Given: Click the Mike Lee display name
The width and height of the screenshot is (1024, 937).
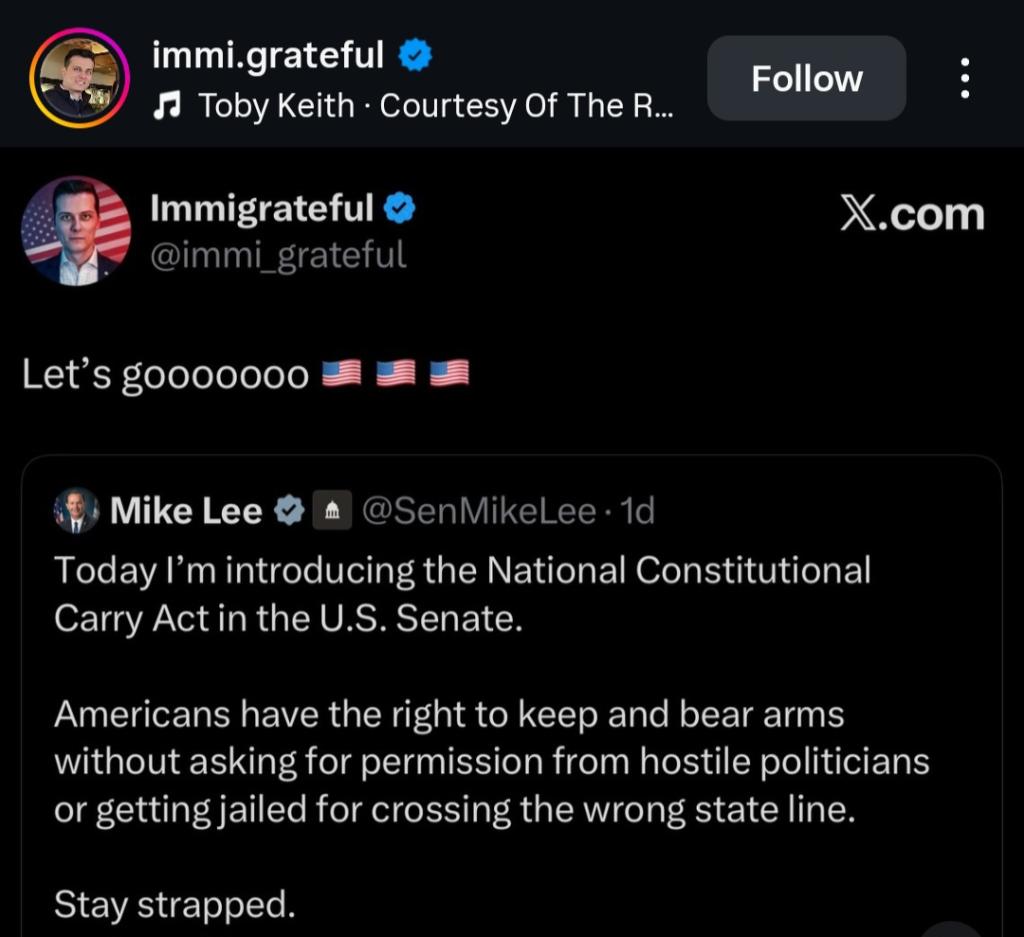Looking at the screenshot, I should (x=186, y=511).
